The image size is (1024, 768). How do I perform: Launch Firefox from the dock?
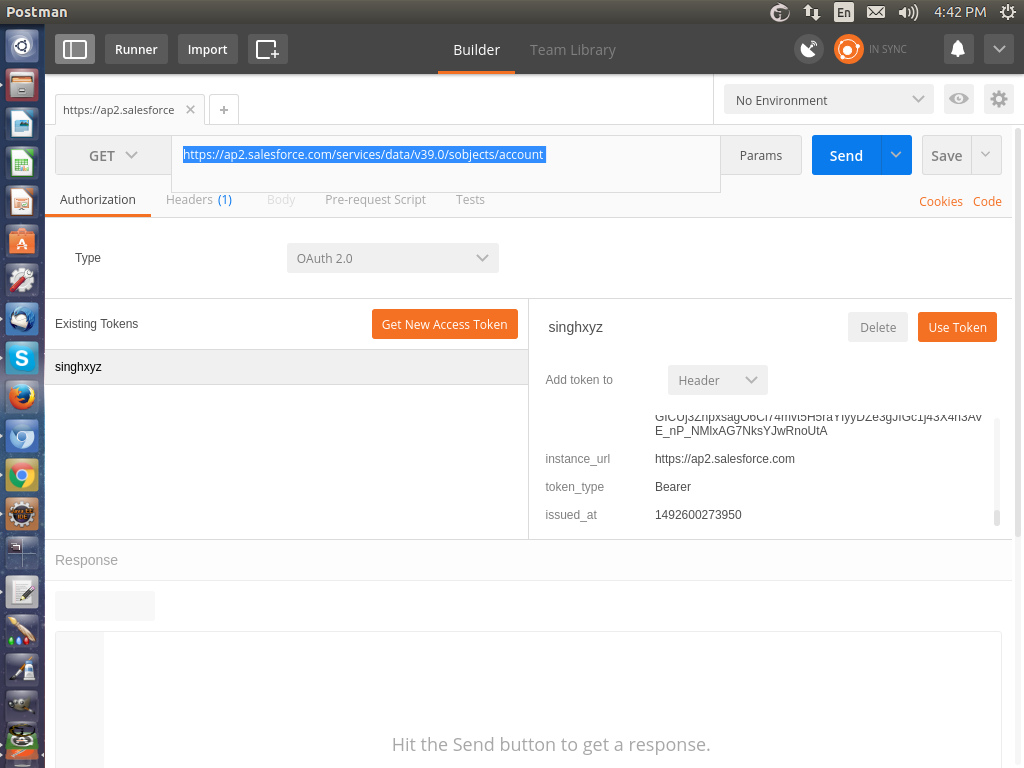(x=22, y=398)
